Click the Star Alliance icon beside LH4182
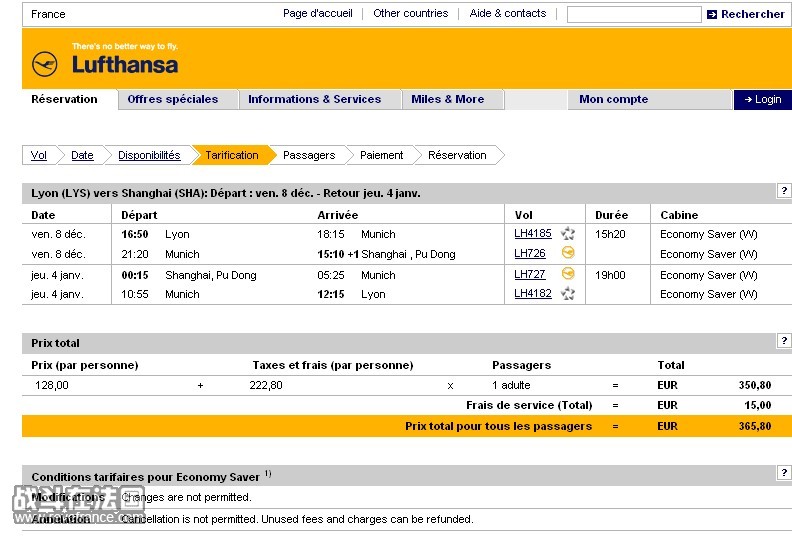This screenshot has height=537, width=792. 568,294
